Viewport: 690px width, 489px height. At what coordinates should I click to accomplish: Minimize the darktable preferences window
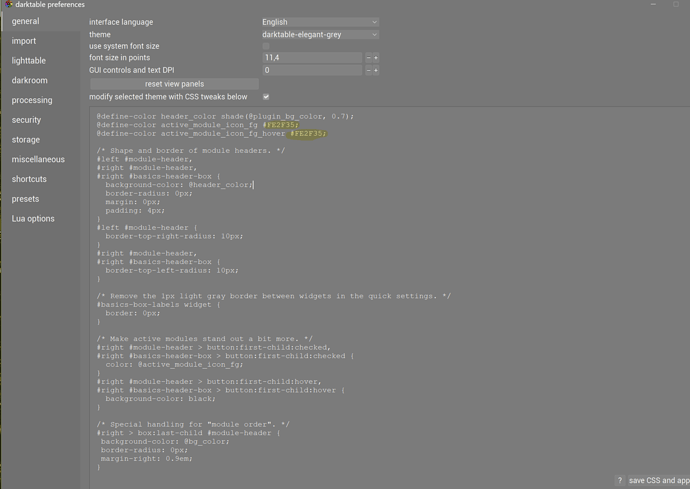653,4
